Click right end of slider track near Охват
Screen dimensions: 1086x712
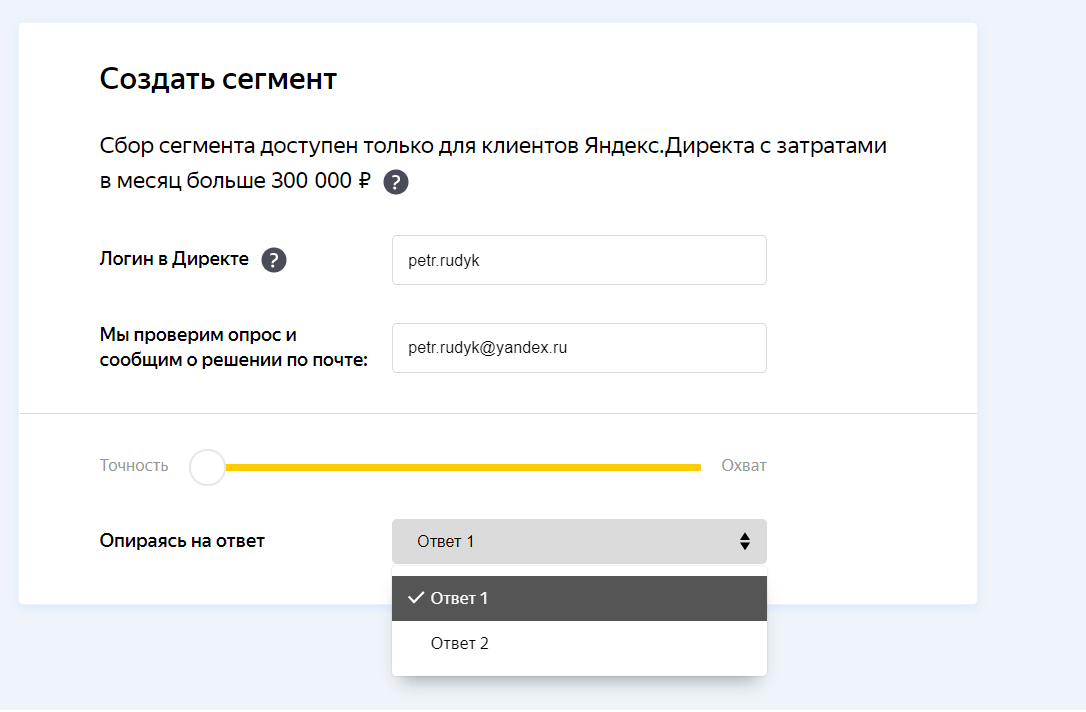click(x=695, y=467)
